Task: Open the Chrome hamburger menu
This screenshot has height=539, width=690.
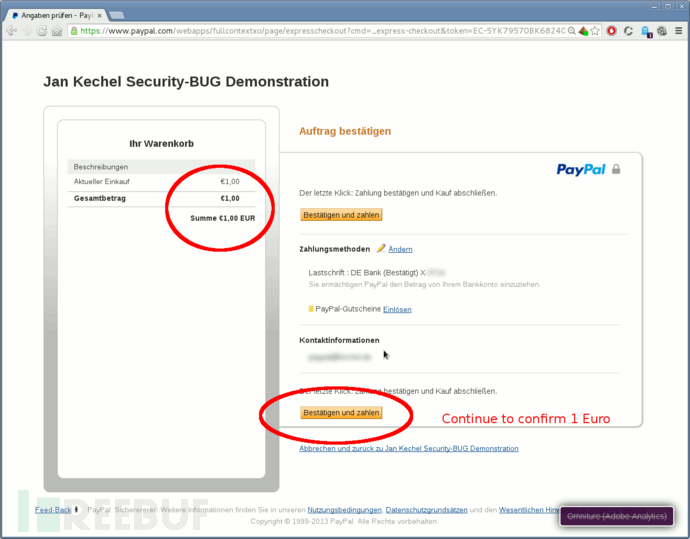Action: pyautogui.click(x=679, y=31)
